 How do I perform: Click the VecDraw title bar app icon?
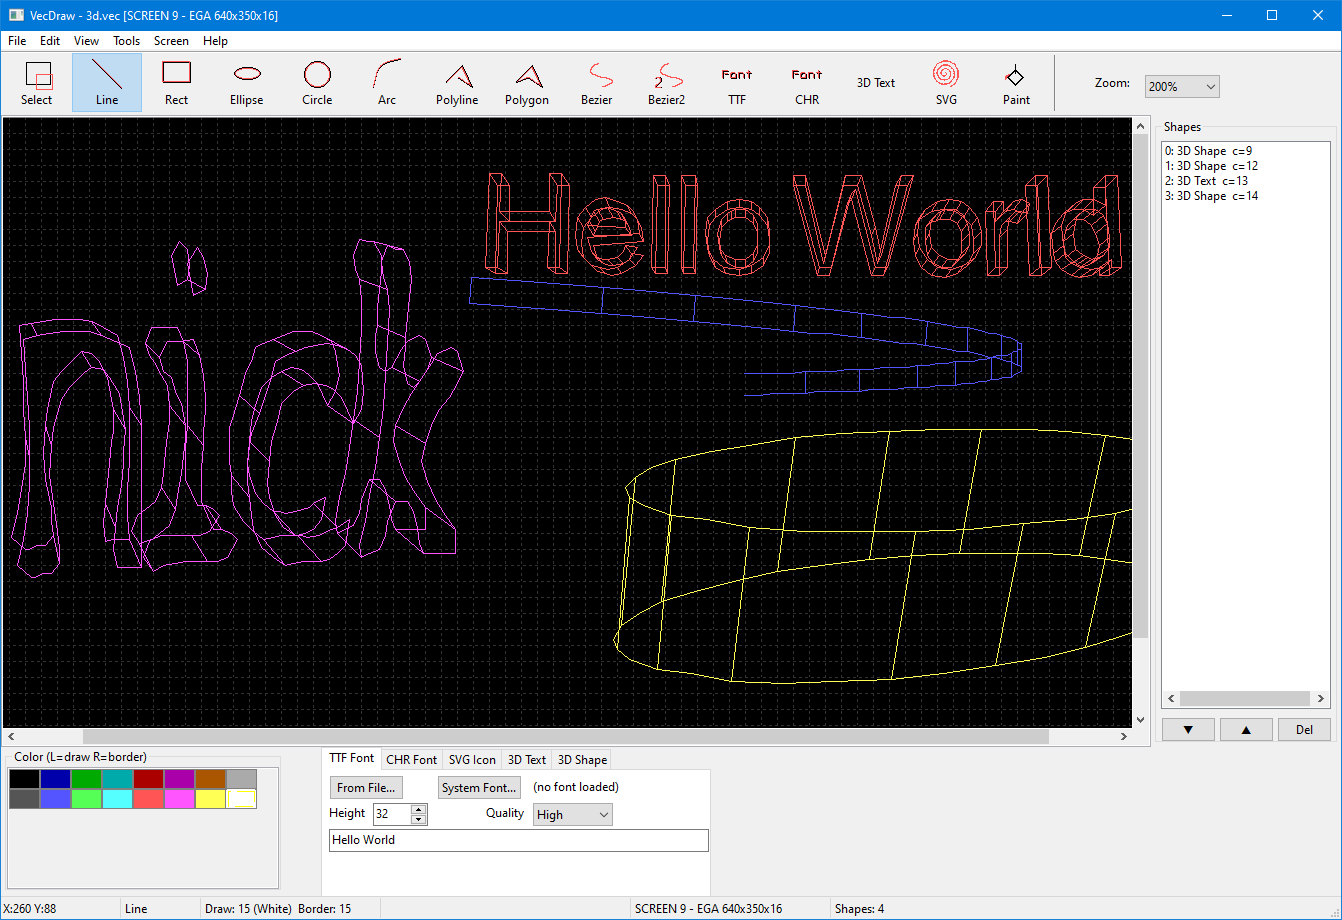coord(16,15)
